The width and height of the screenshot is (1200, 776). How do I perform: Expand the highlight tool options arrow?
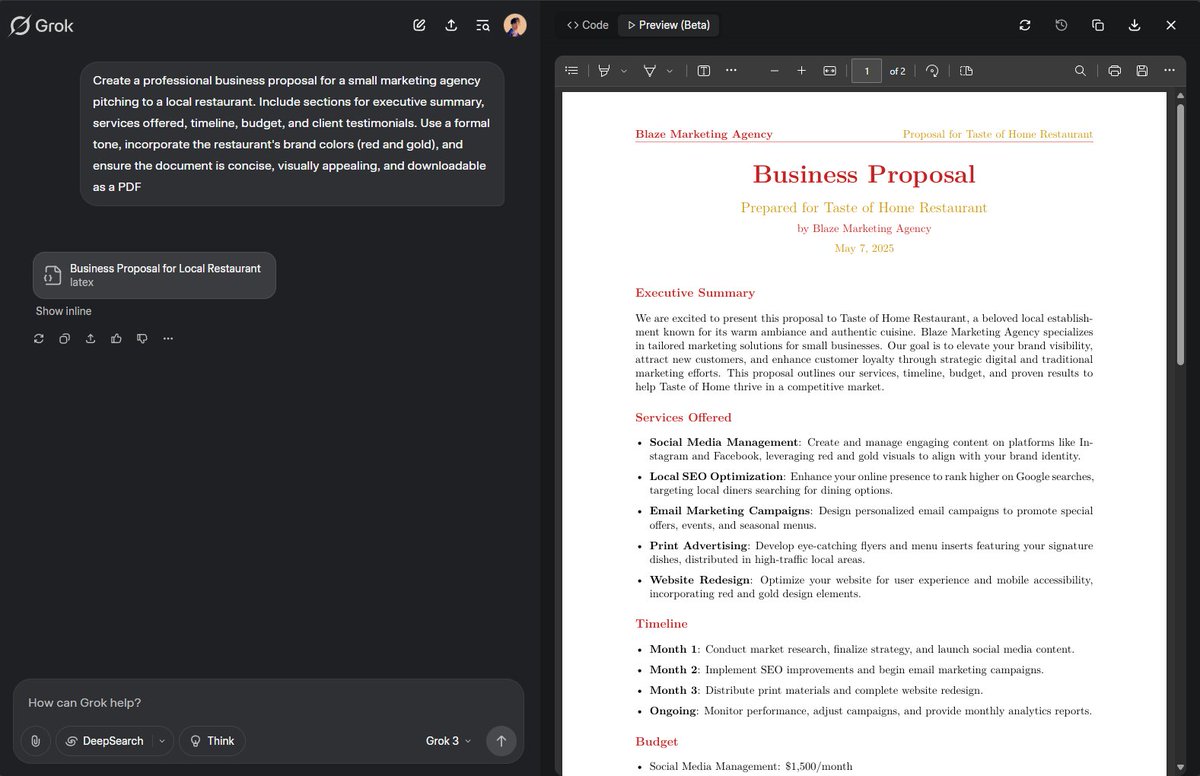624,70
